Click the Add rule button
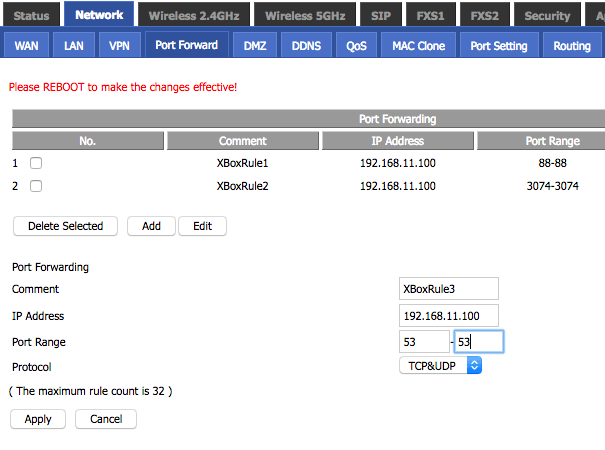The image size is (605, 450). (x=151, y=226)
